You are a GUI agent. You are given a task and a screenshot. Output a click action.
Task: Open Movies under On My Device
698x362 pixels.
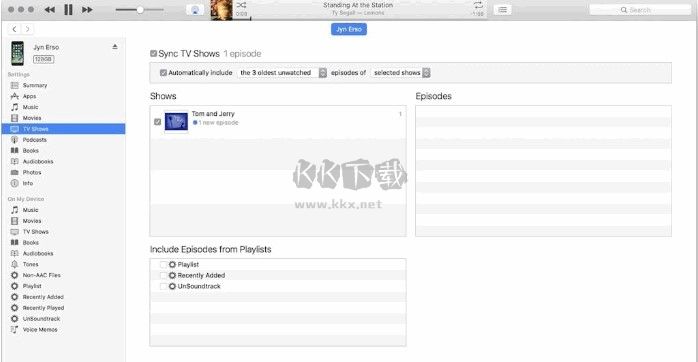click(32, 221)
